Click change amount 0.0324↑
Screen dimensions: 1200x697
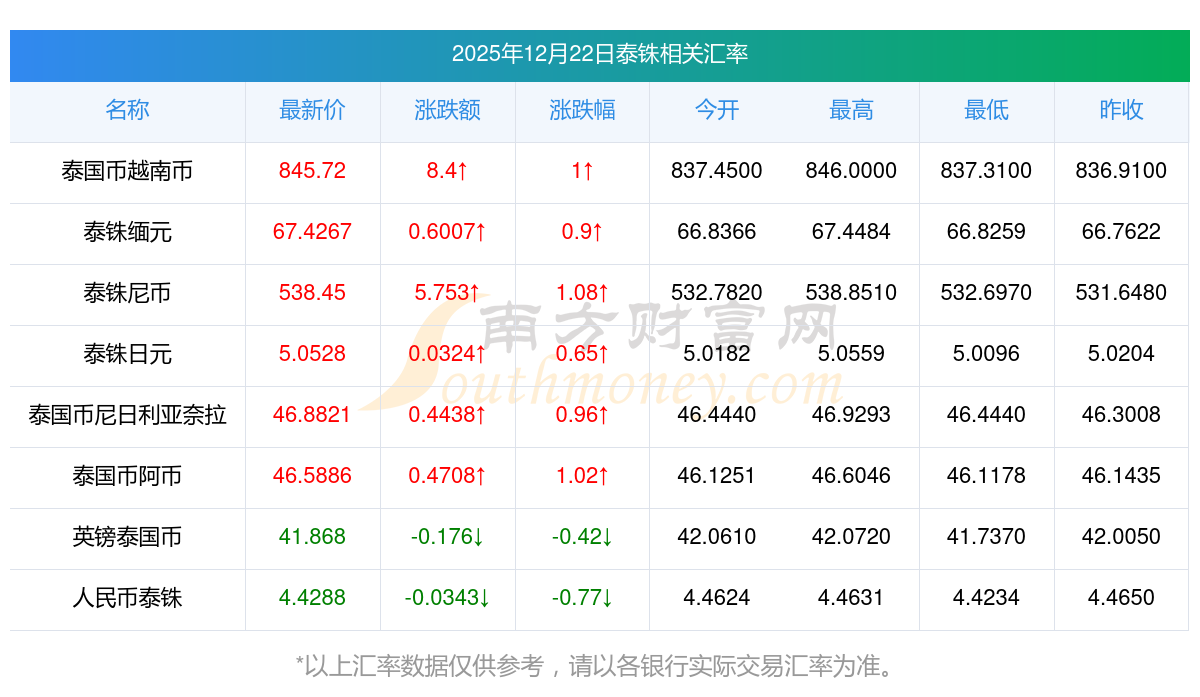click(x=447, y=355)
